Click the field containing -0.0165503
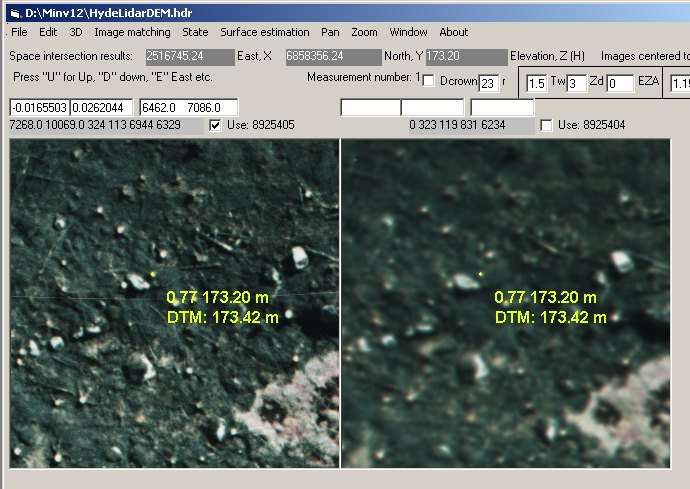The image size is (690, 489). pyautogui.click(x=40, y=107)
